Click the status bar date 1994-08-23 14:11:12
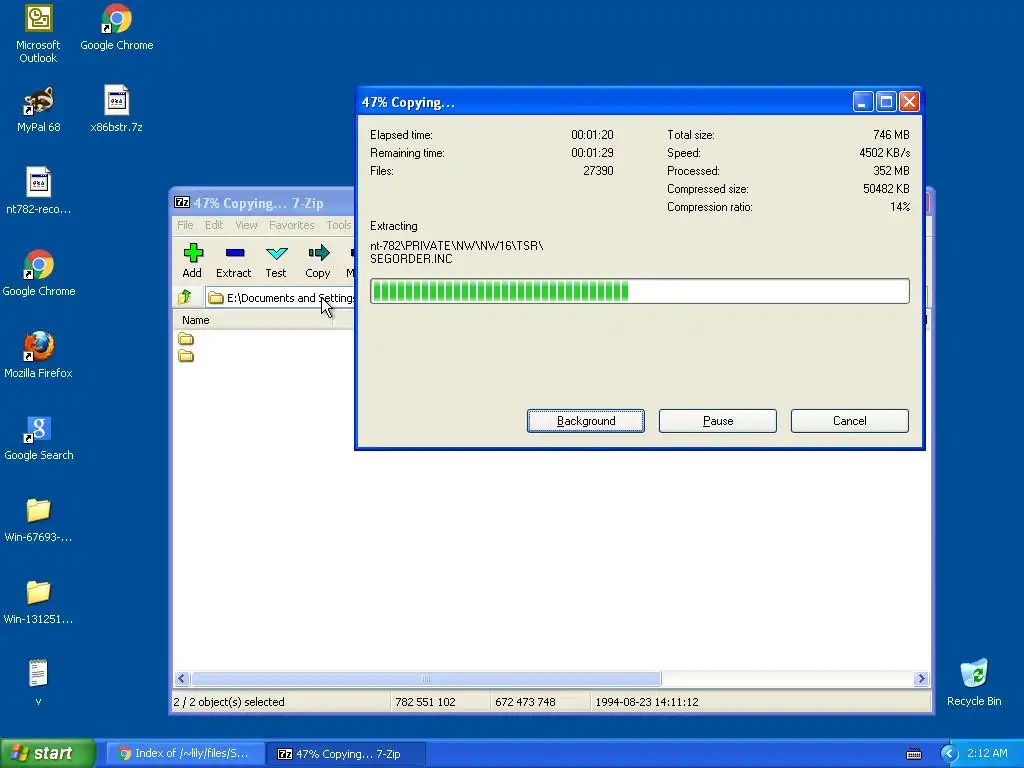 click(647, 702)
